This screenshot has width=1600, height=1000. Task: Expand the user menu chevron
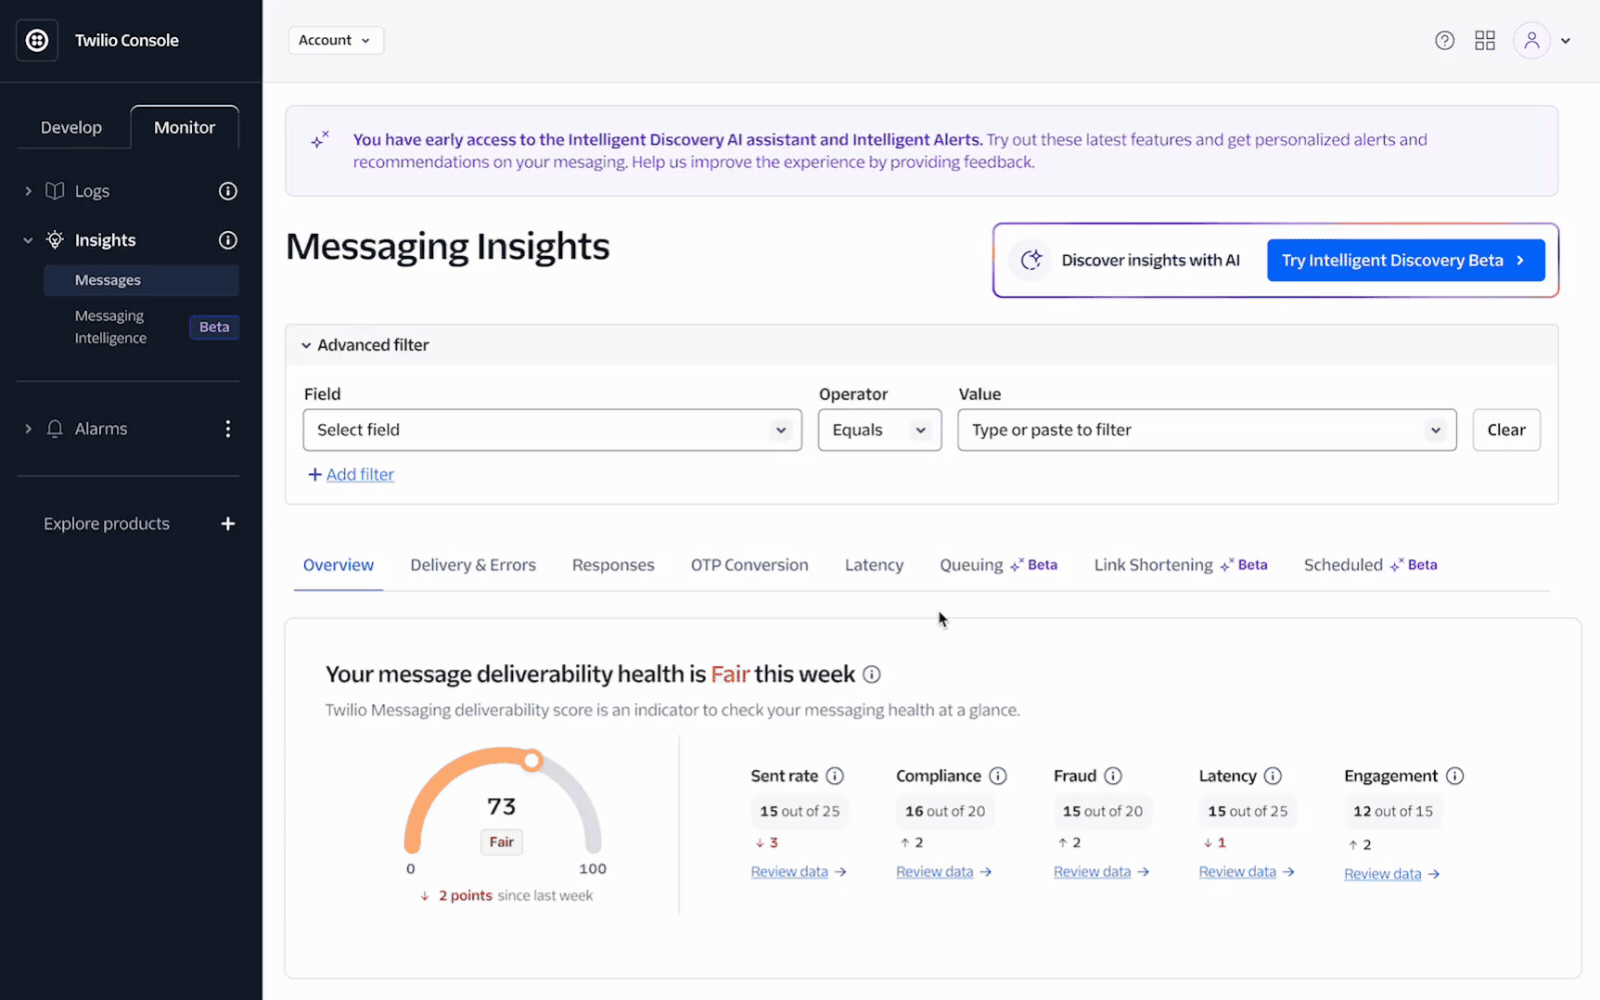pos(1566,41)
